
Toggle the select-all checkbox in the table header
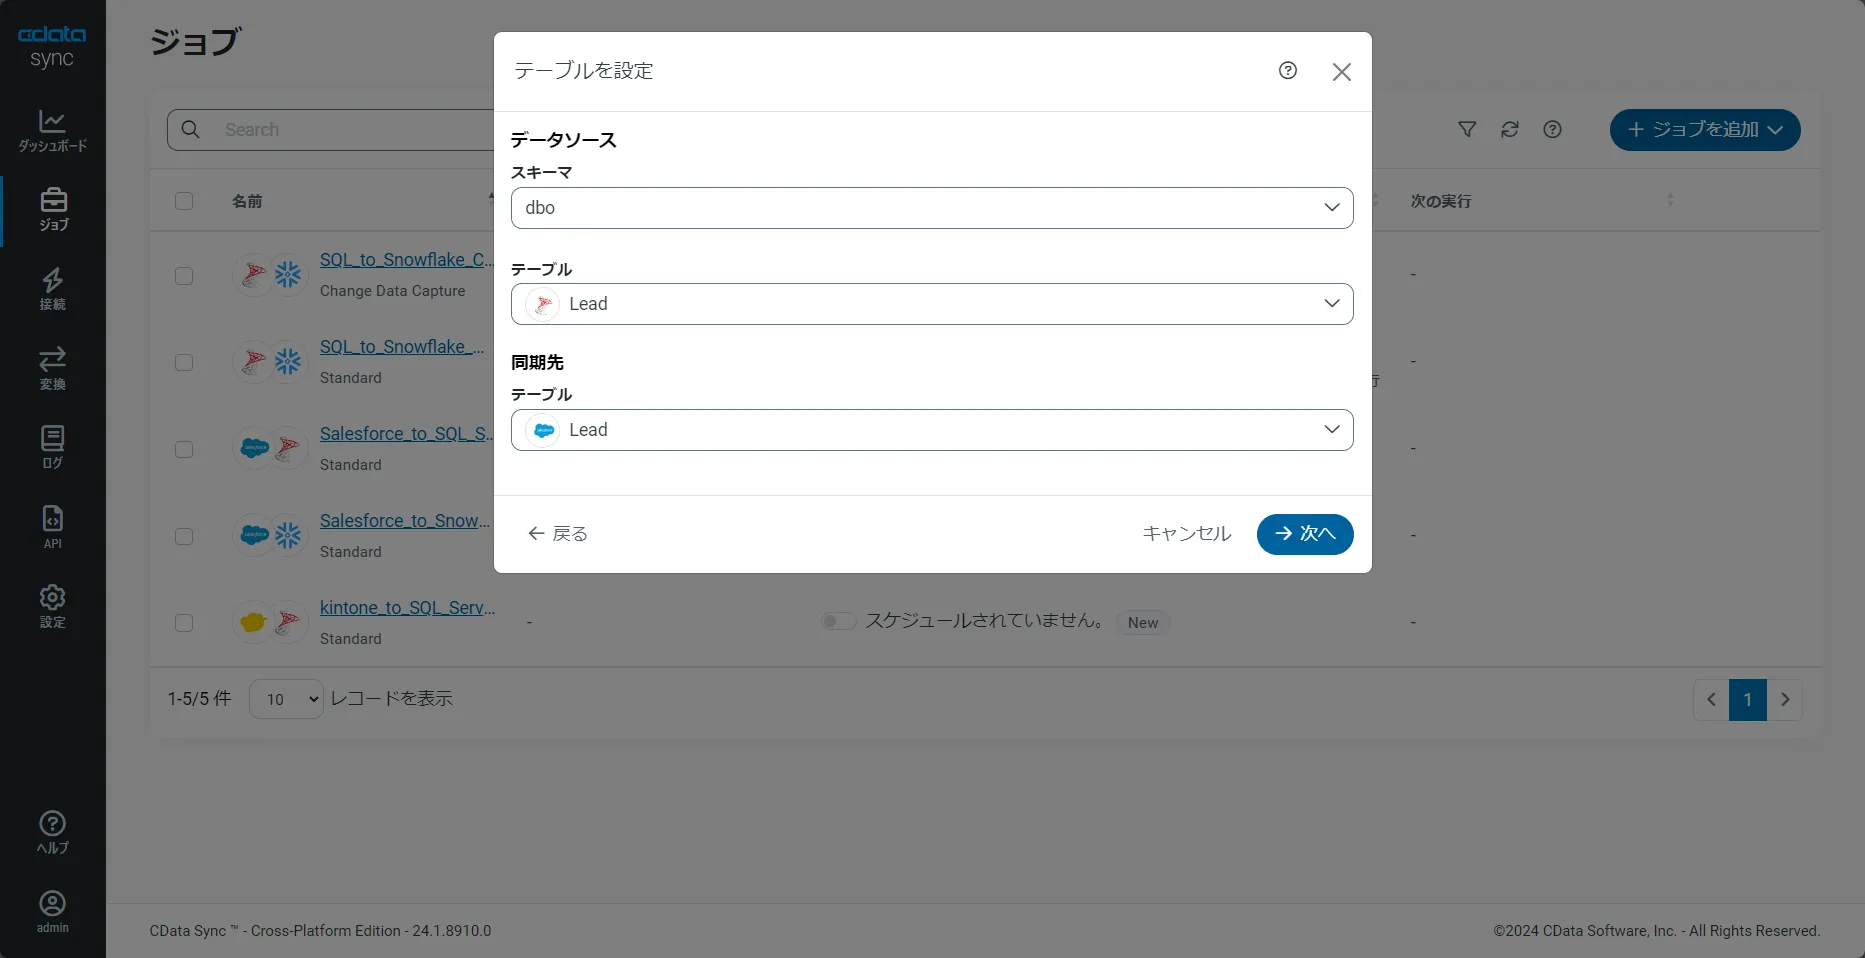(184, 201)
